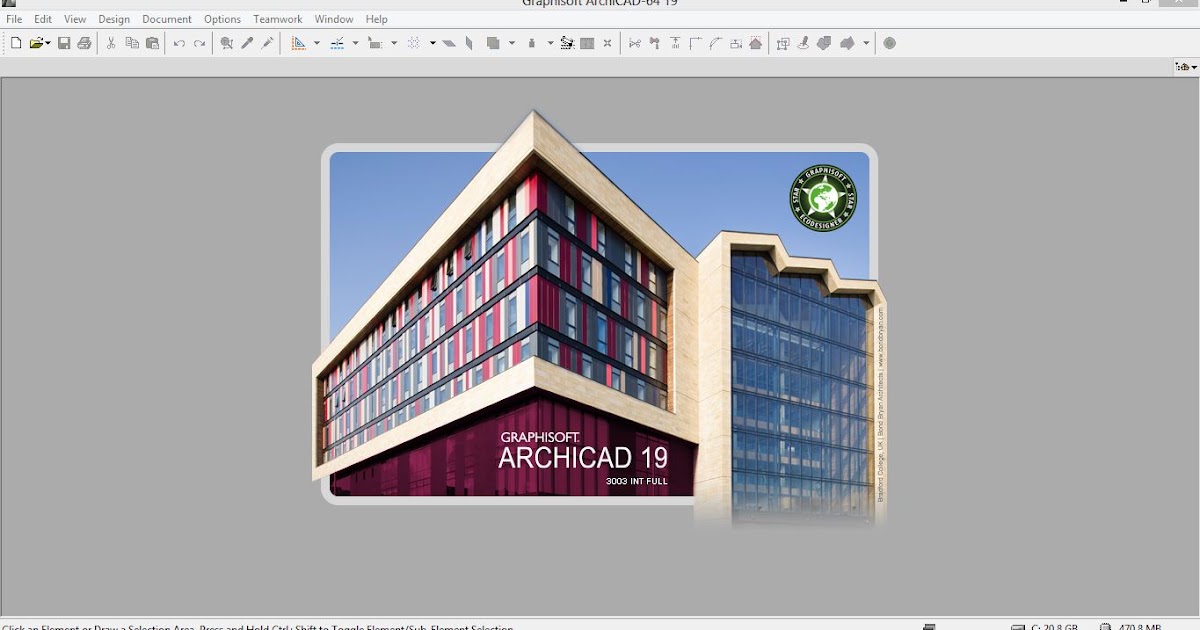Open the Print command icon
The image size is (1200, 630).
pos(85,43)
